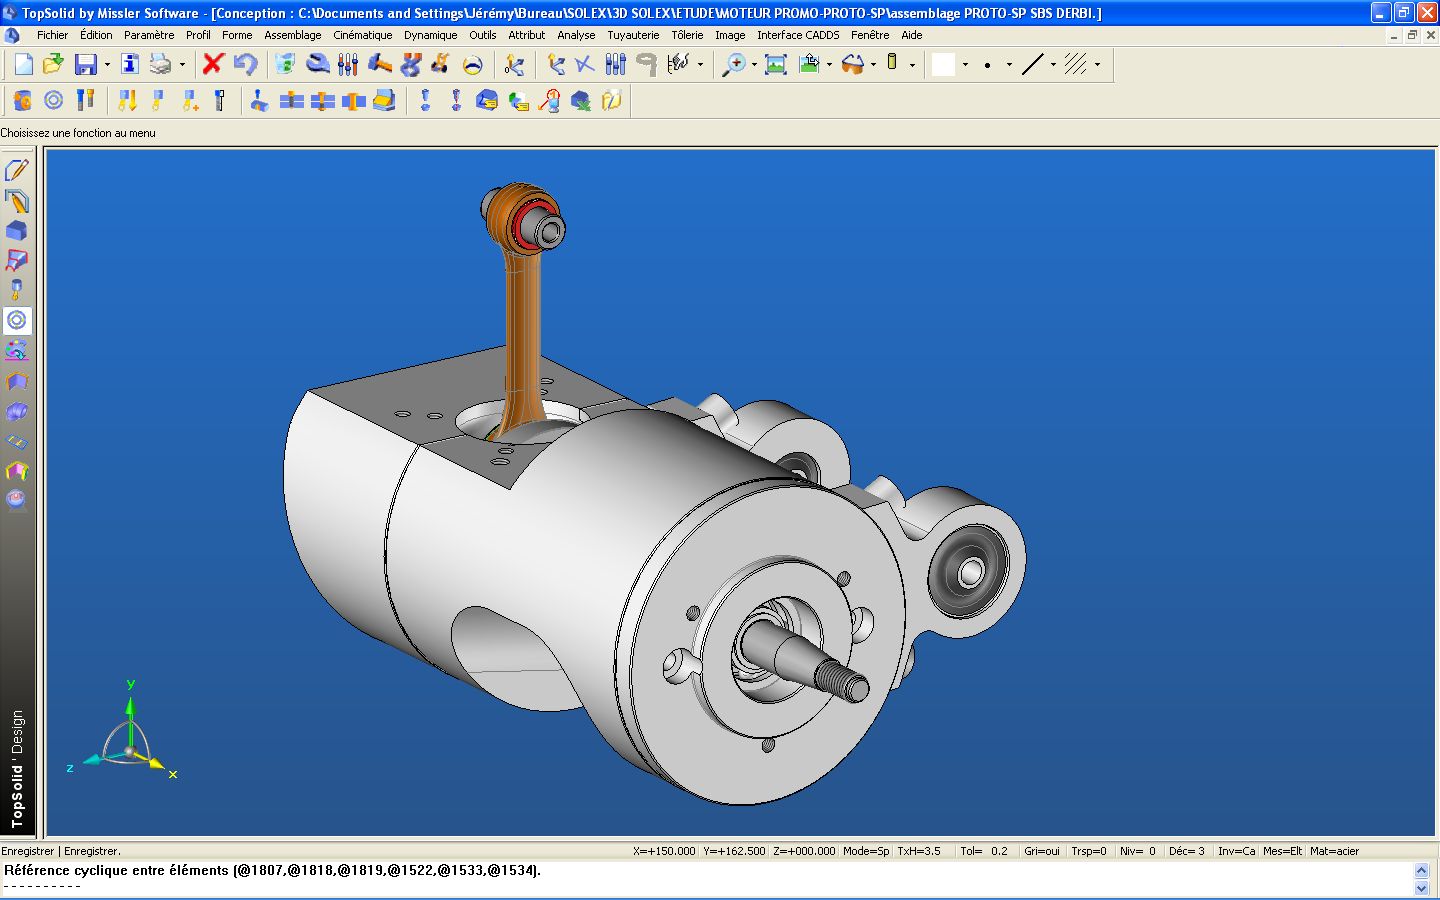The image size is (1440, 900).
Task: Click the Mat=acier material field
Action: coord(1334,851)
